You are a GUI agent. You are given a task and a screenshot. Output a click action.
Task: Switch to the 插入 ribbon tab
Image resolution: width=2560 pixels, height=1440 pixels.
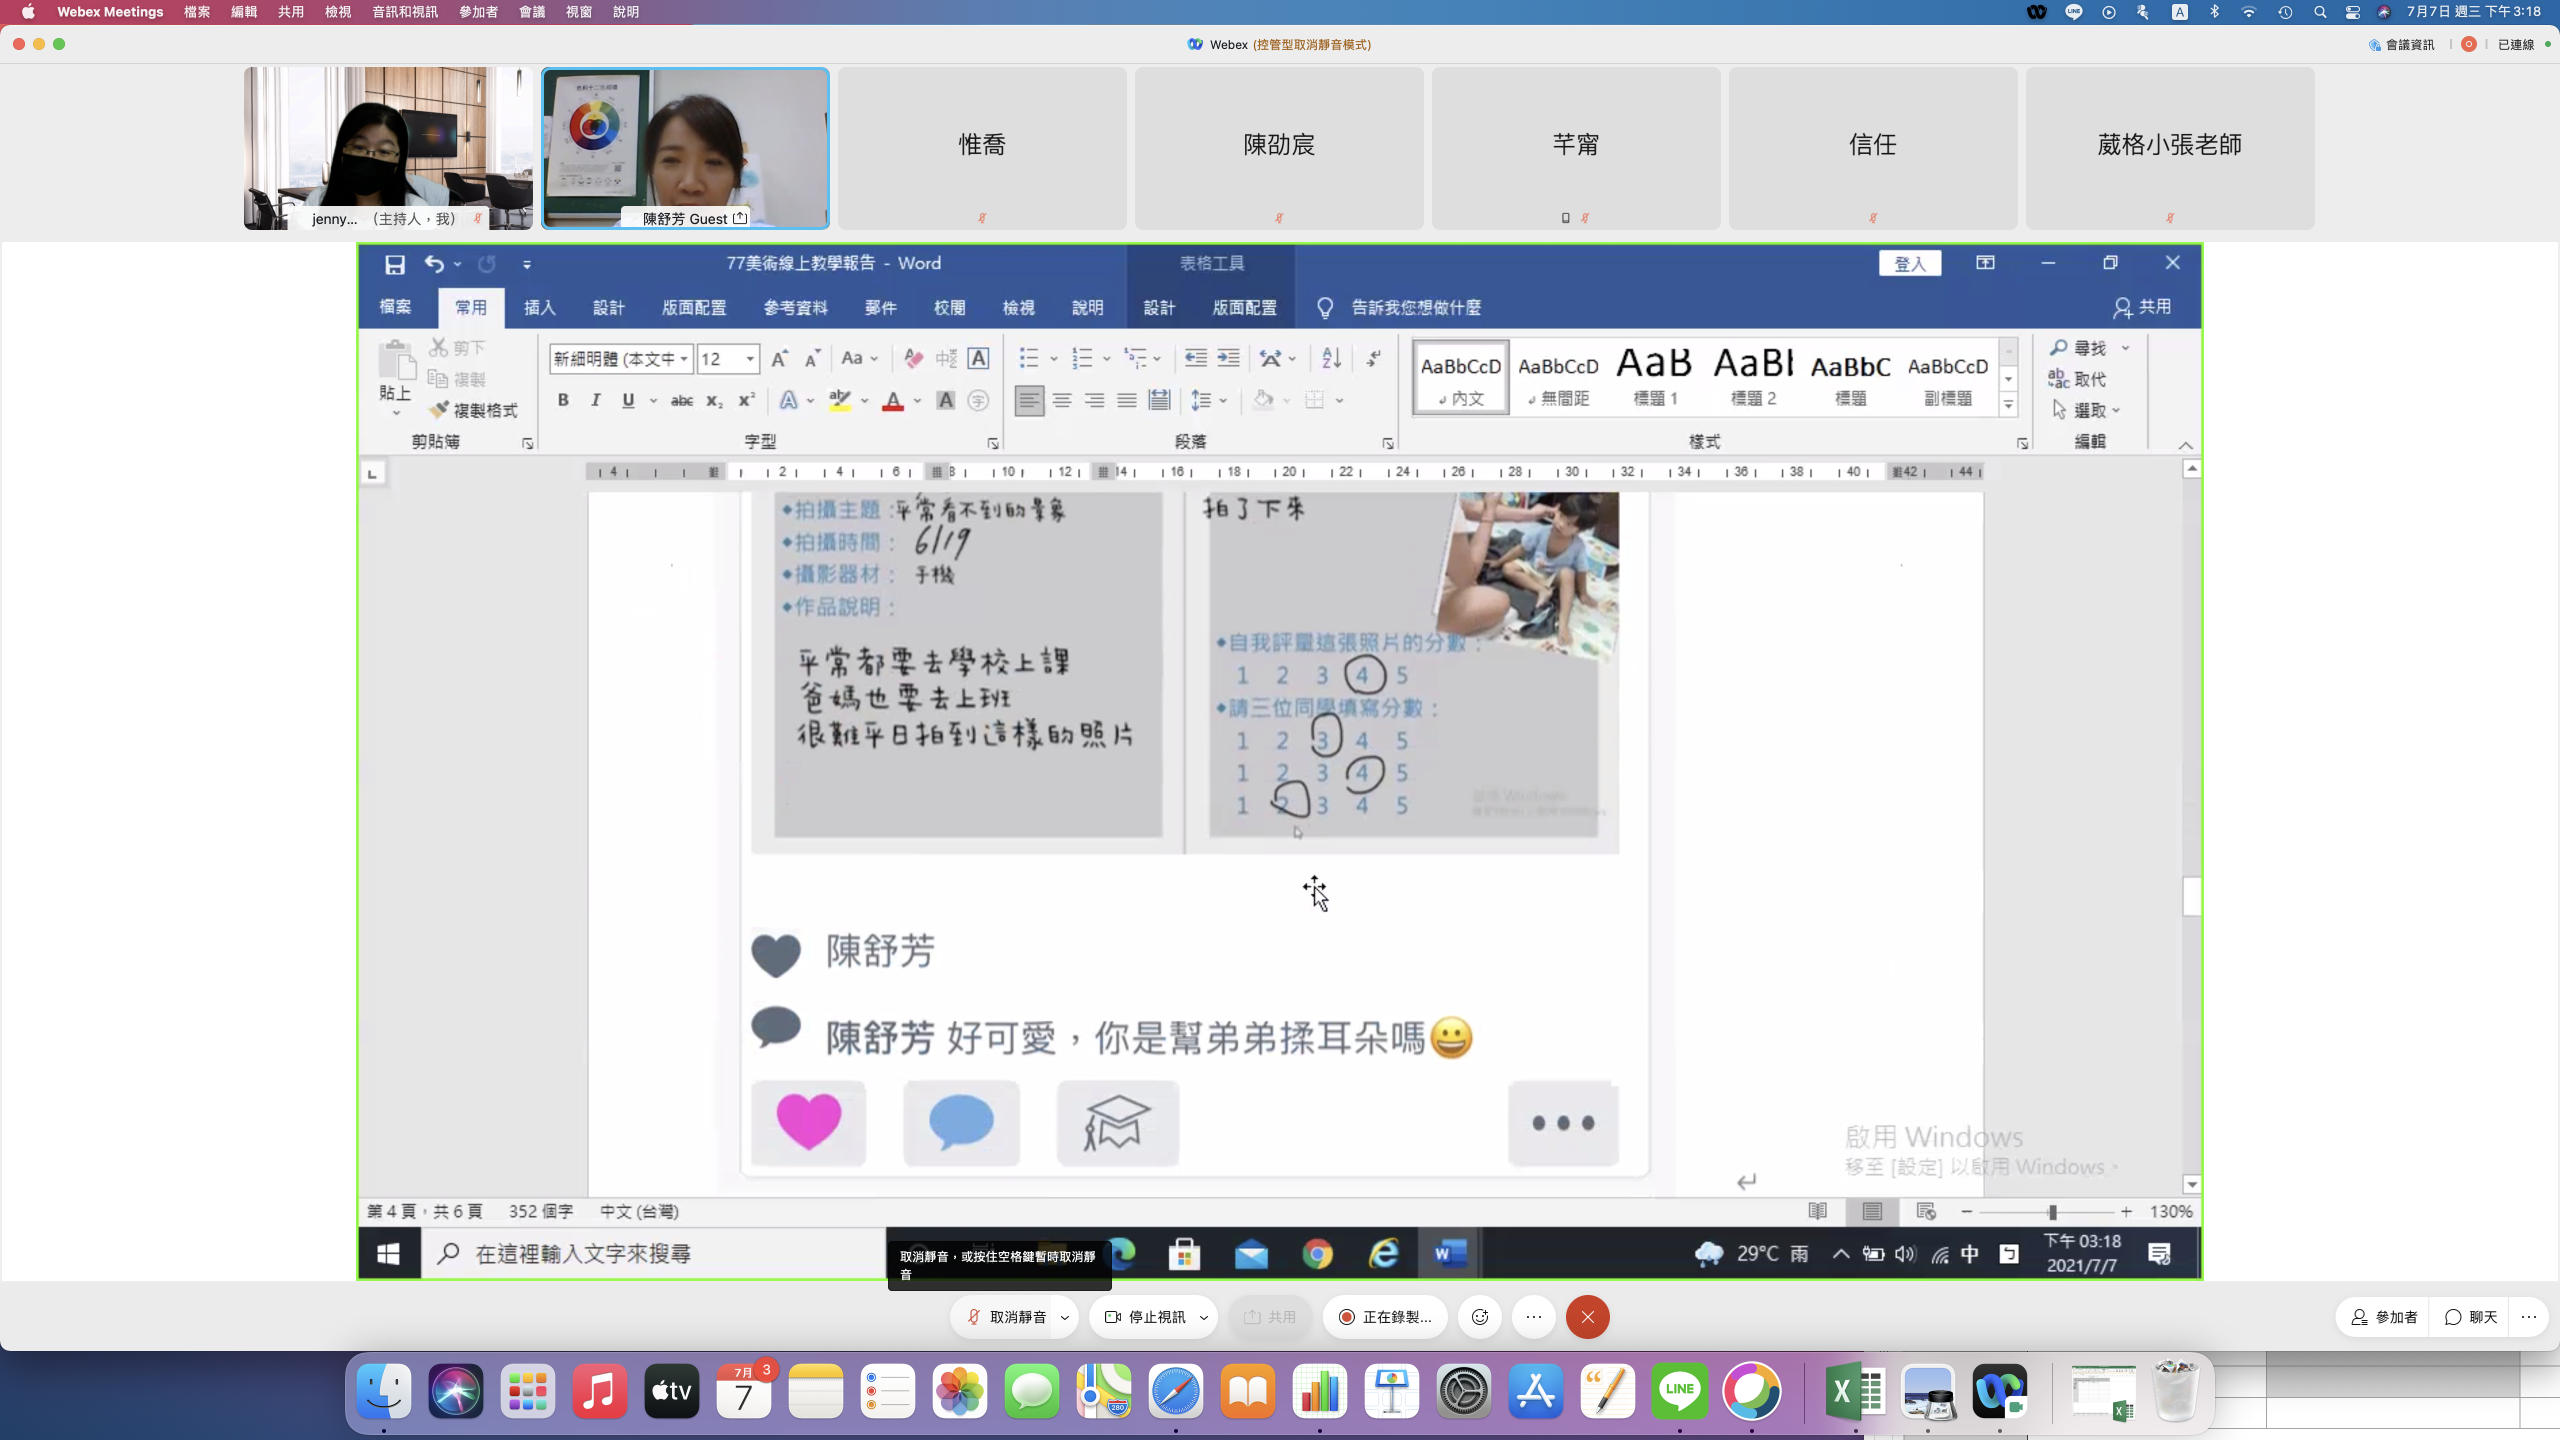[x=539, y=308]
